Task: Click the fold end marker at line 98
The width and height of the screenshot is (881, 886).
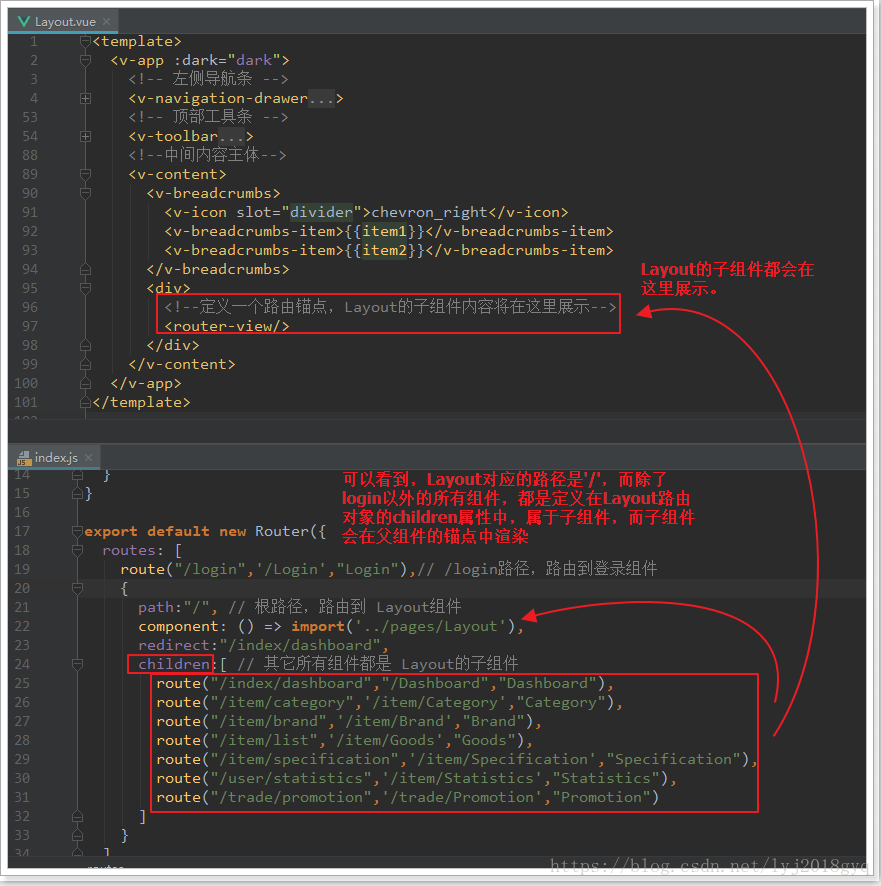Action: click(x=85, y=345)
